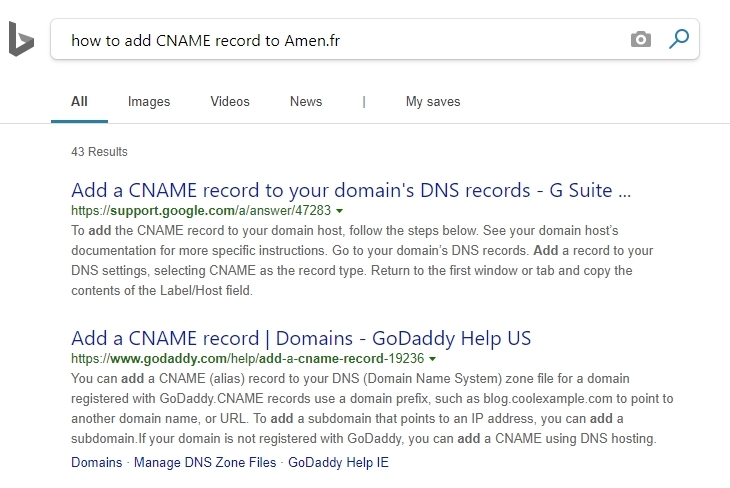The height and width of the screenshot is (488, 730).
Task: Switch to the Images tab
Action: 149,102
